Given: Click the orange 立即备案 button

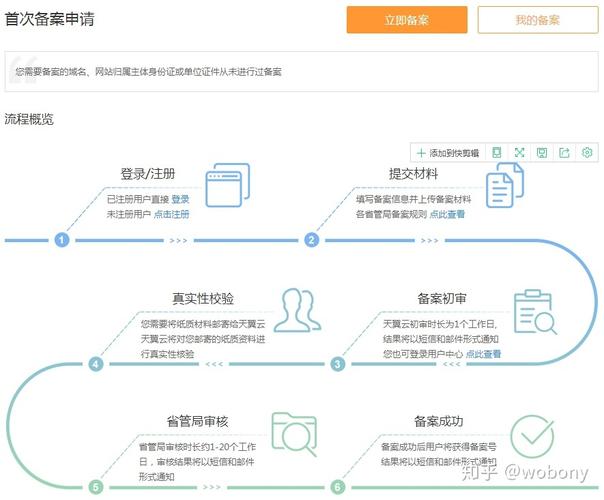Looking at the screenshot, I should pos(407,20).
